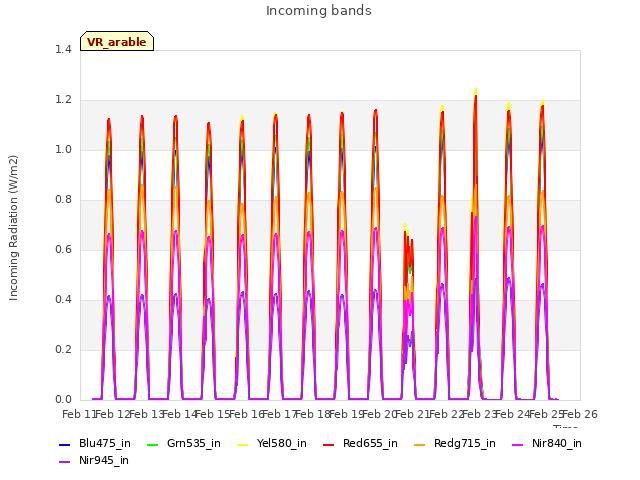The image size is (640, 480).
Task: Toggle the Redg715_in legend entry
Action: pyautogui.click(x=455, y=443)
